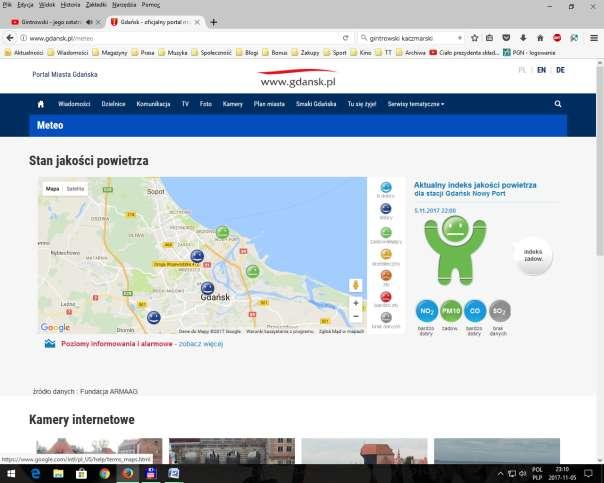Viewport: 604px width, 483px height.
Task: Open Kamery in site navigation
Action: (233, 104)
